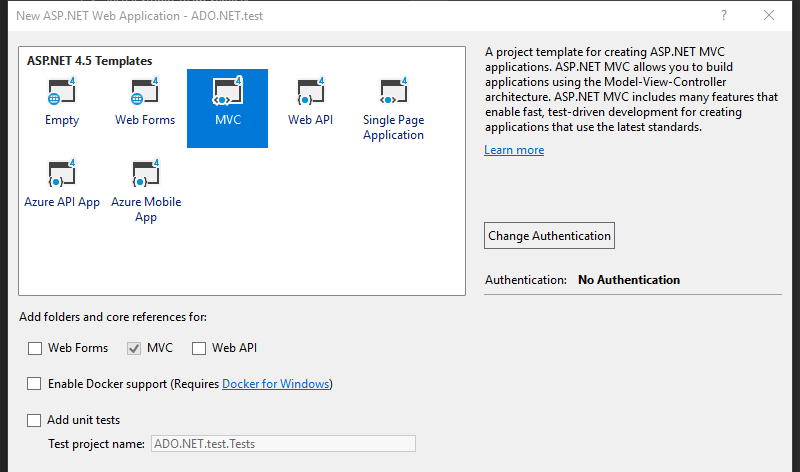The image size is (800, 472).
Task: Select the Azure Mobile App template
Action: coord(146,191)
